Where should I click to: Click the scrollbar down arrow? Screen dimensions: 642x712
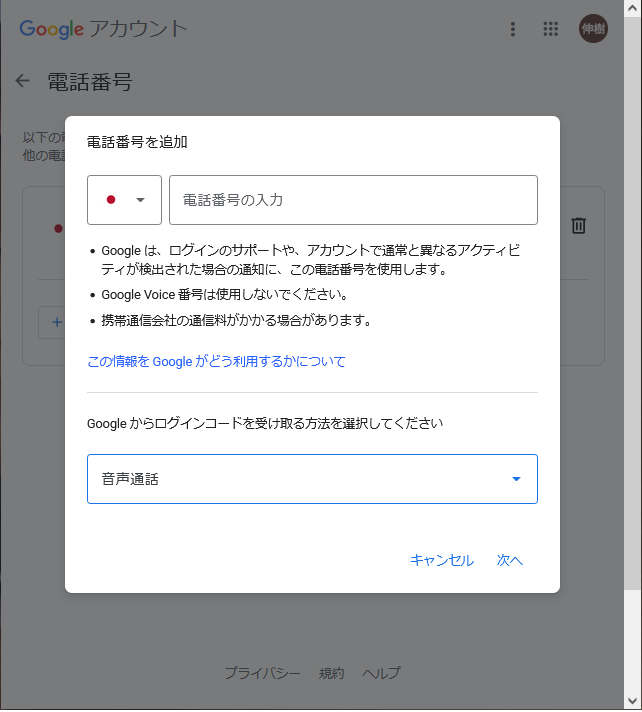point(632,702)
